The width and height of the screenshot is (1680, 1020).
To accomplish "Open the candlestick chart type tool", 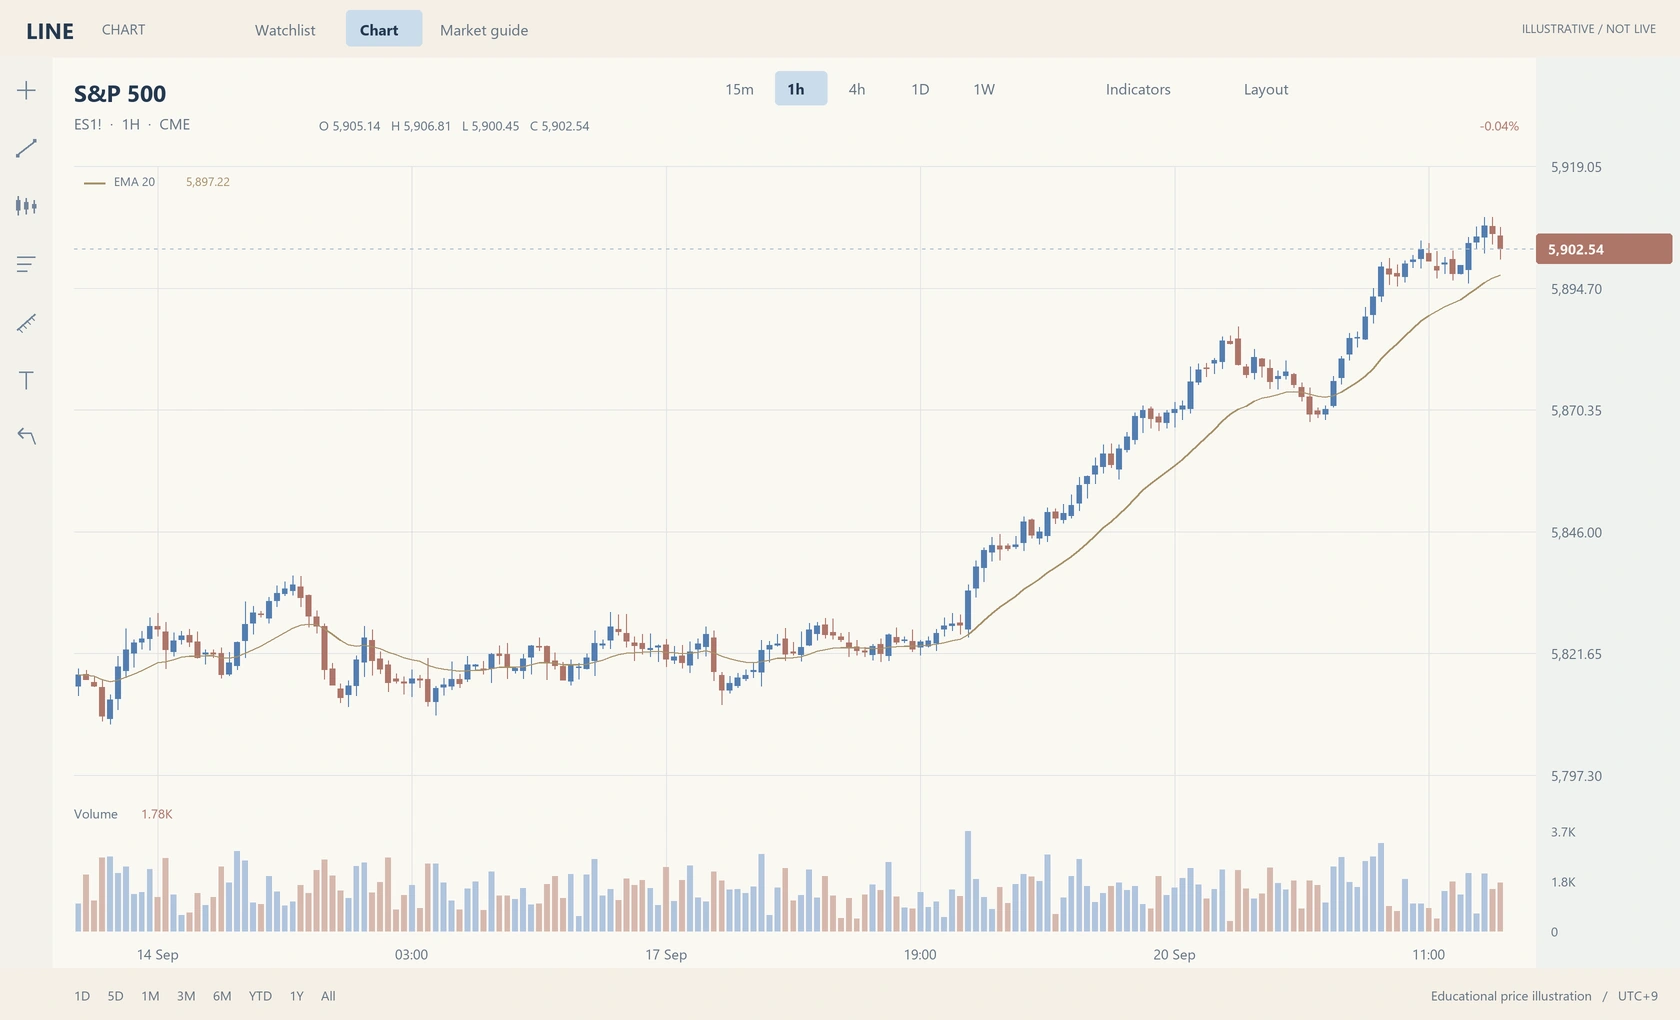I will (x=26, y=206).
